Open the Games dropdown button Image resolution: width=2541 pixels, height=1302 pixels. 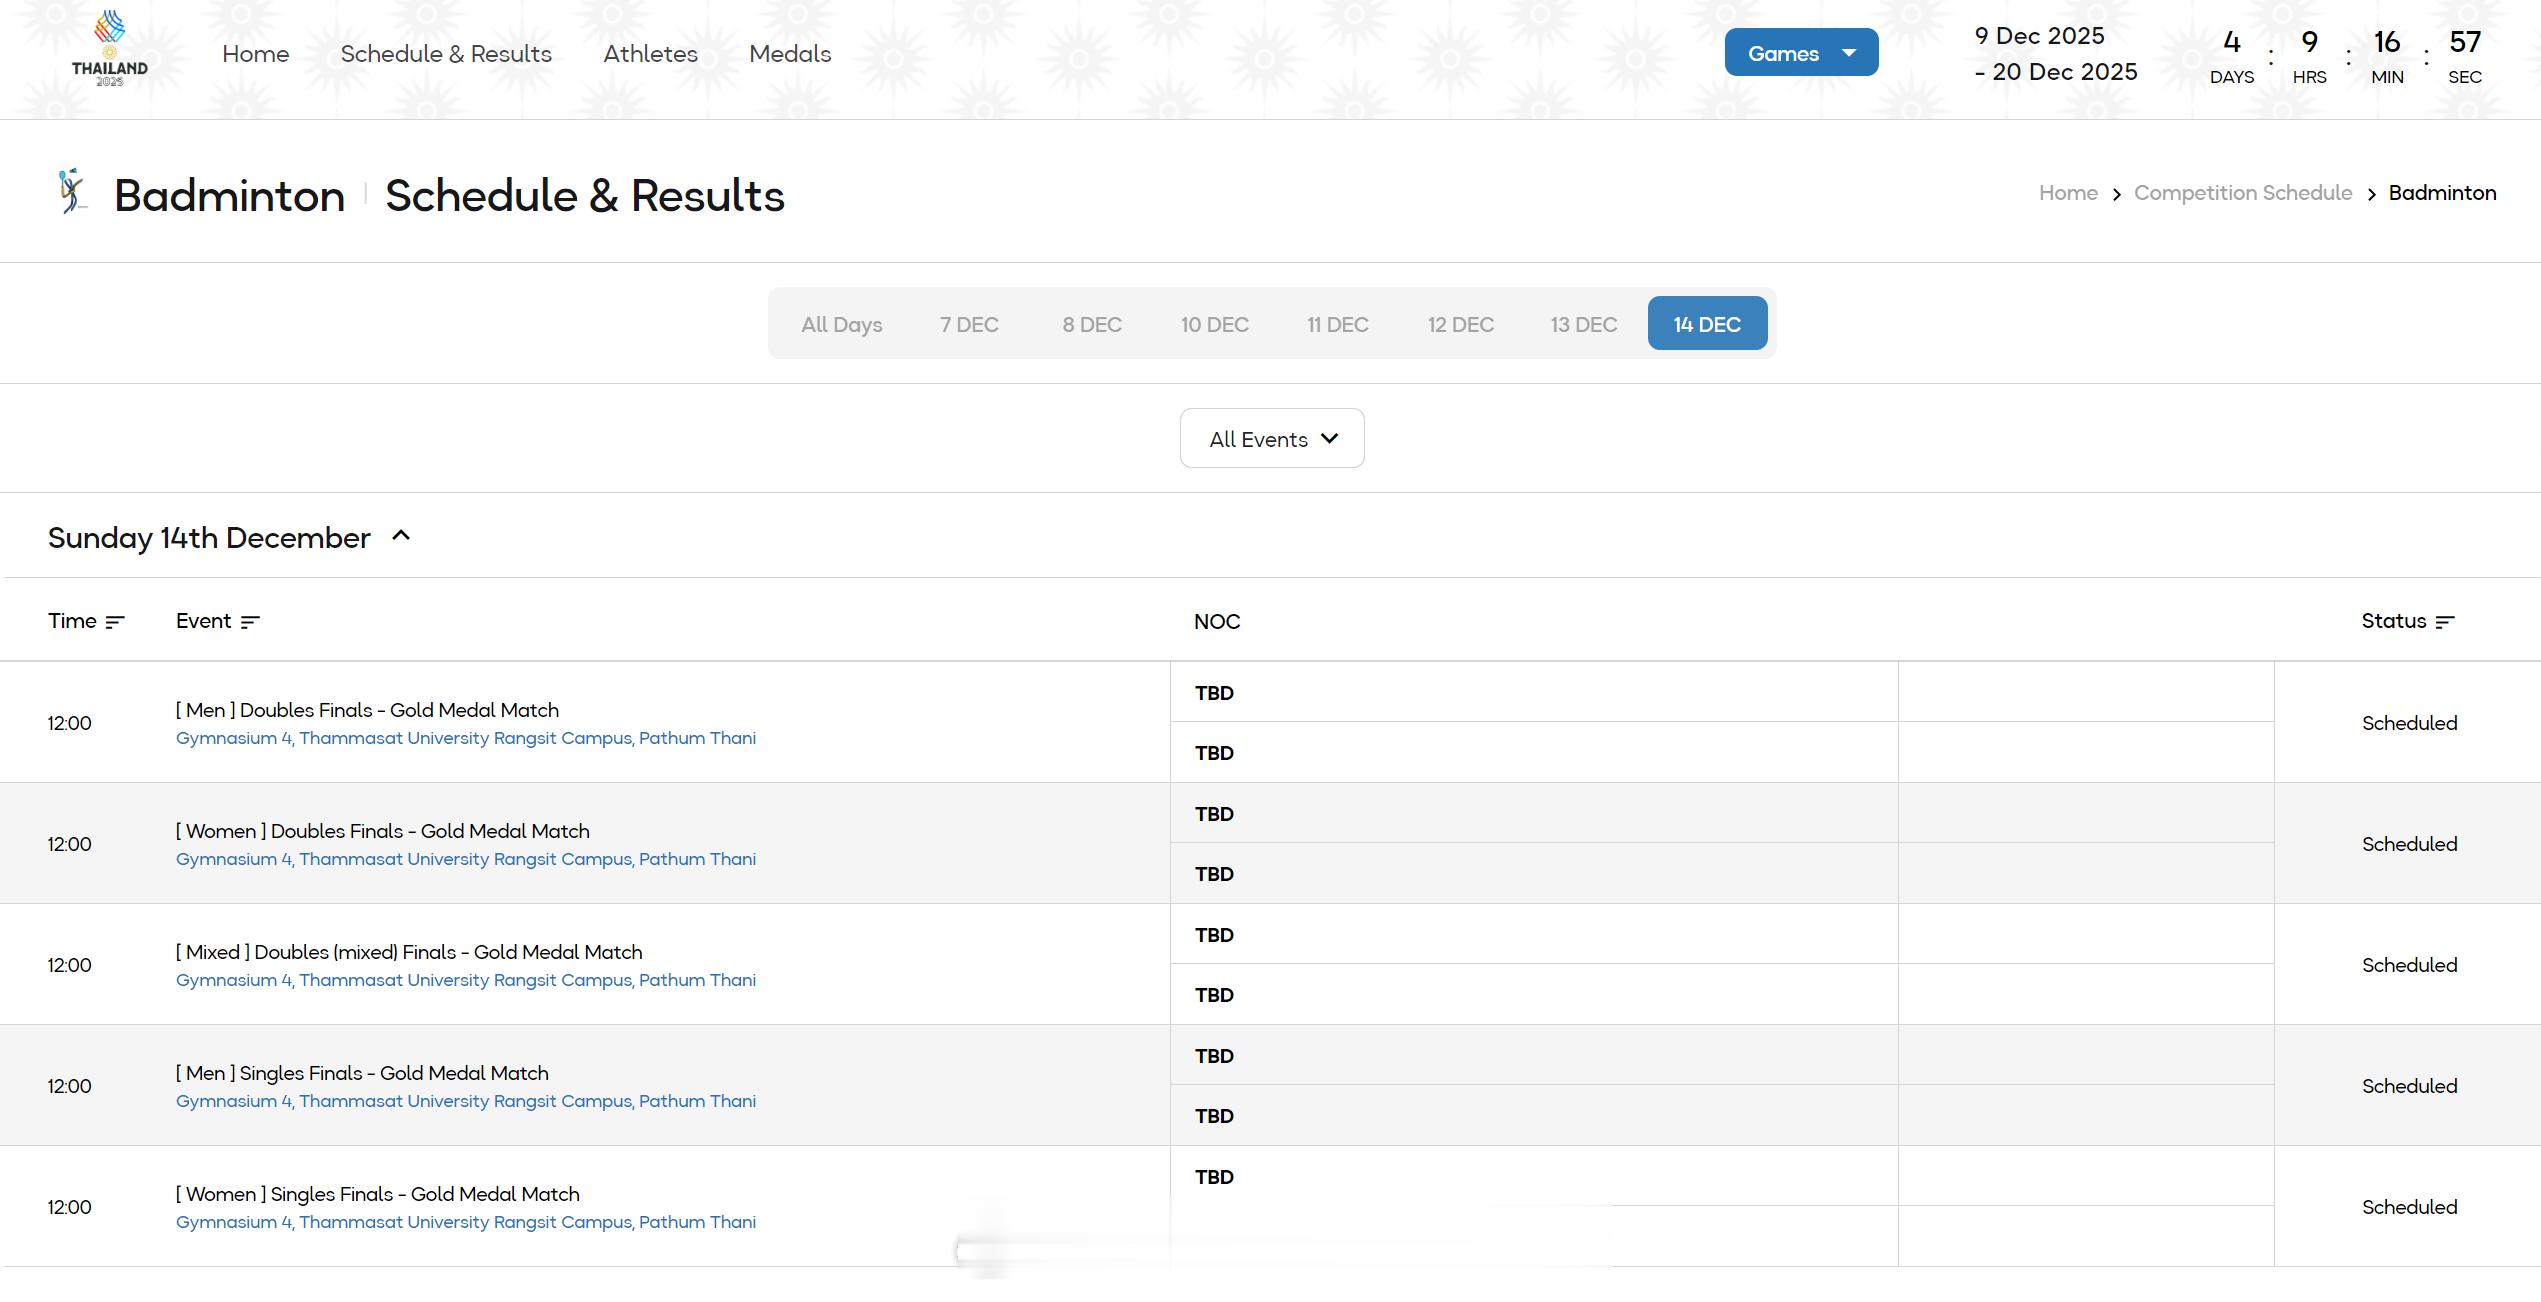[1800, 53]
